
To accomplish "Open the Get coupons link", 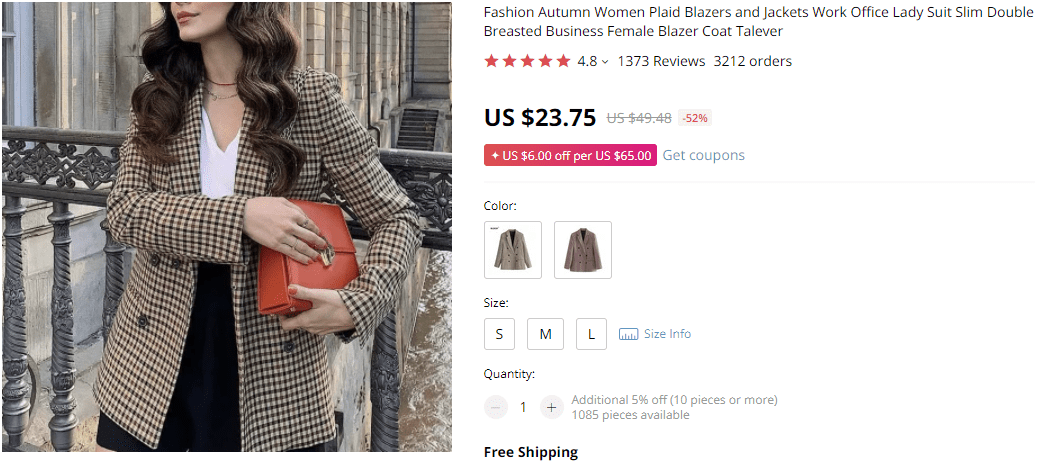I will pyautogui.click(x=703, y=155).
